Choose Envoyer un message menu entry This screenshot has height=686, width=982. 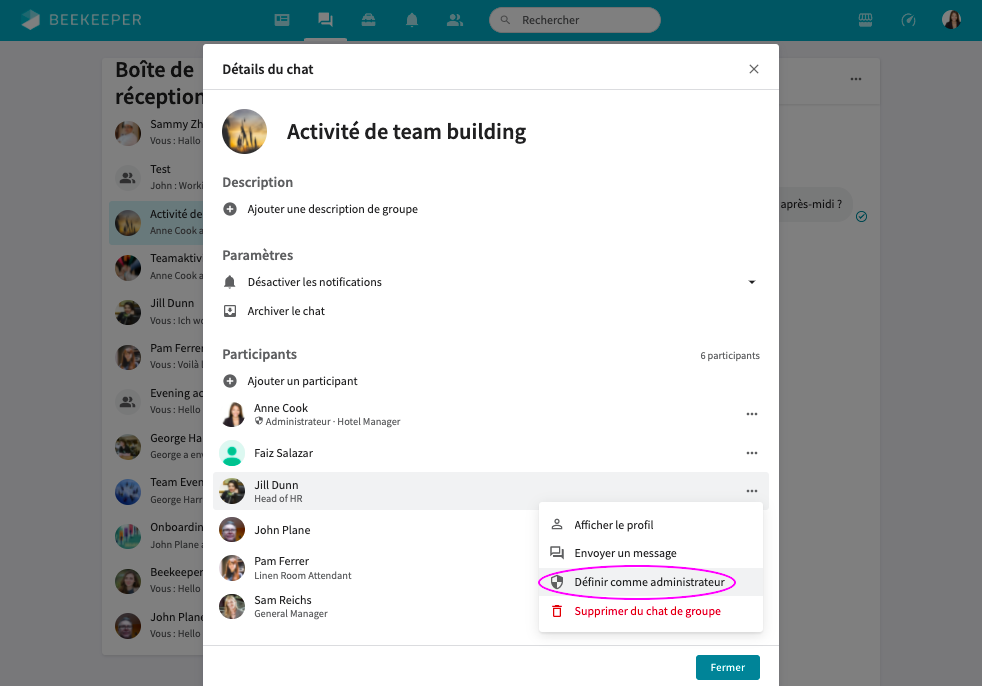pyautogui.click(x=625, y=553)
